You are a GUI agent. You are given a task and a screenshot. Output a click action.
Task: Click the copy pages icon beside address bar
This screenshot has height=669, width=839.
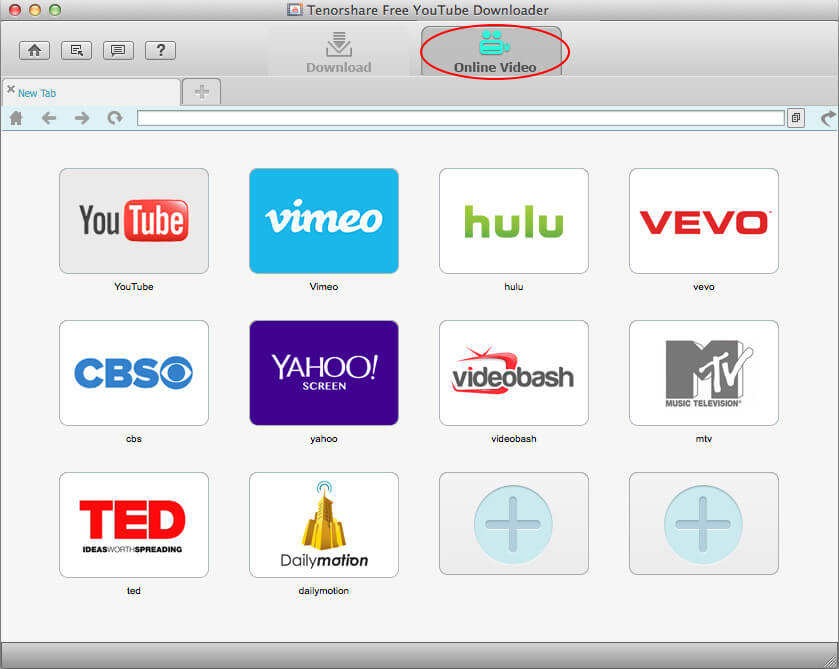(x=796, y=118)
